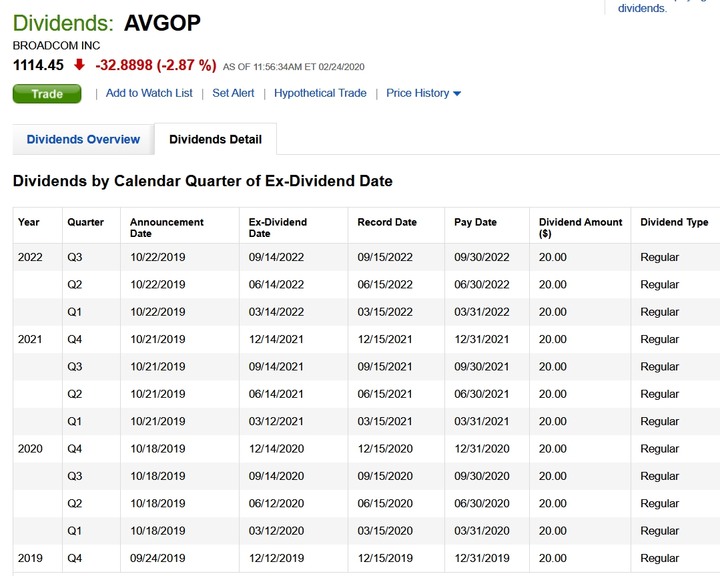Image resolution: width=720 pixels, height=576 pixels.
Task: Select the Dividends Detail tab
Action: tap(215, 139)
